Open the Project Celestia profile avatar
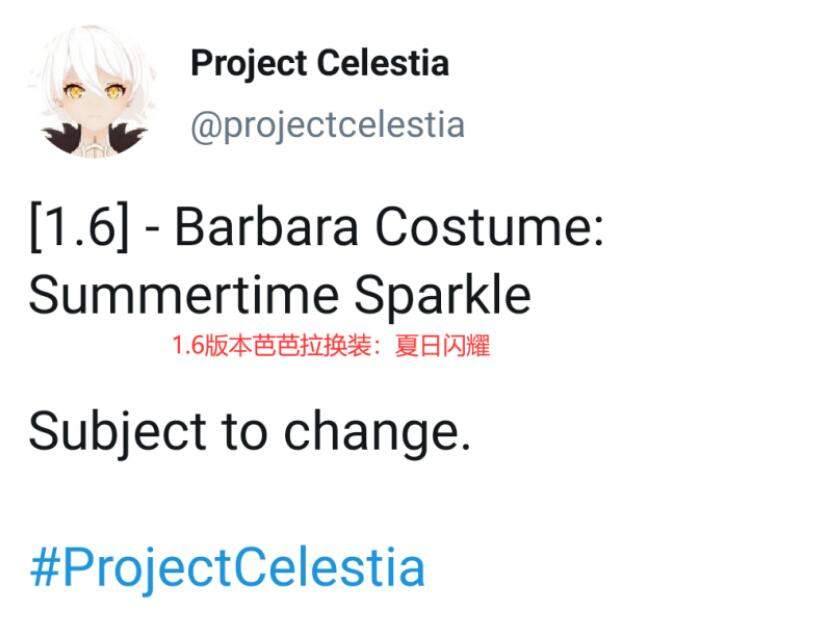The height and width of the screenshot is (628, 818). click(93, 91)
